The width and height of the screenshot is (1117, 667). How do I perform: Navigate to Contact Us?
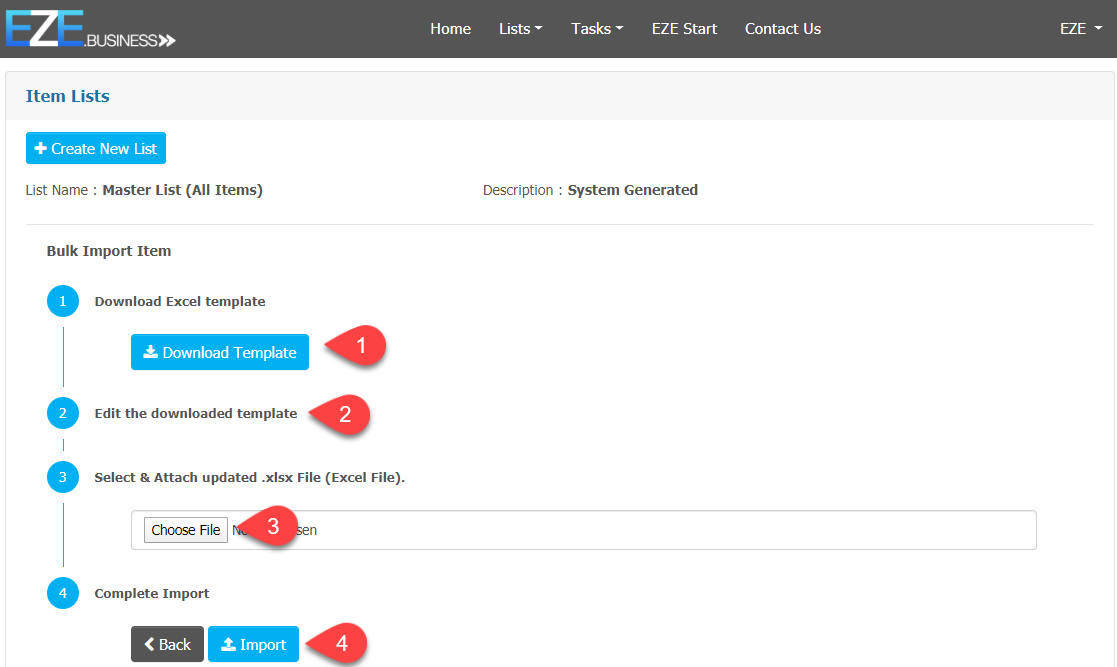point(782,29)
